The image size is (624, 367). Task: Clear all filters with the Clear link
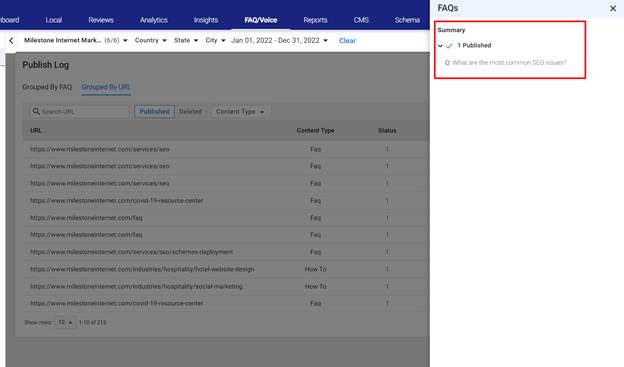(347, 41)
